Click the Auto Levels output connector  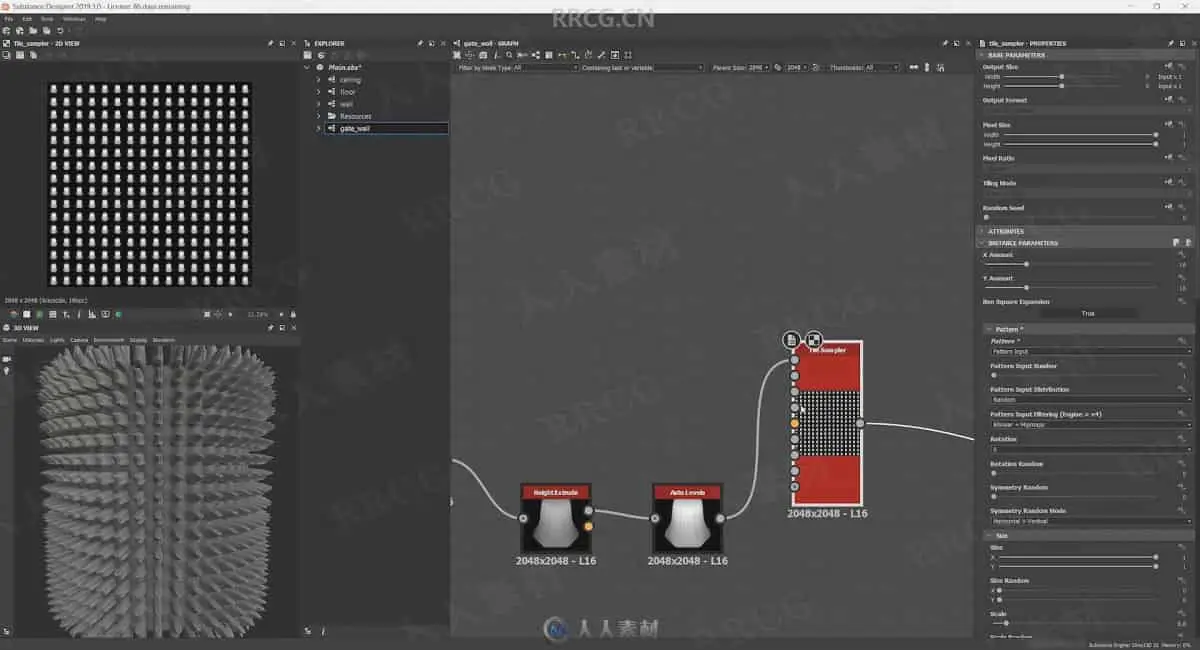point(720,518)
